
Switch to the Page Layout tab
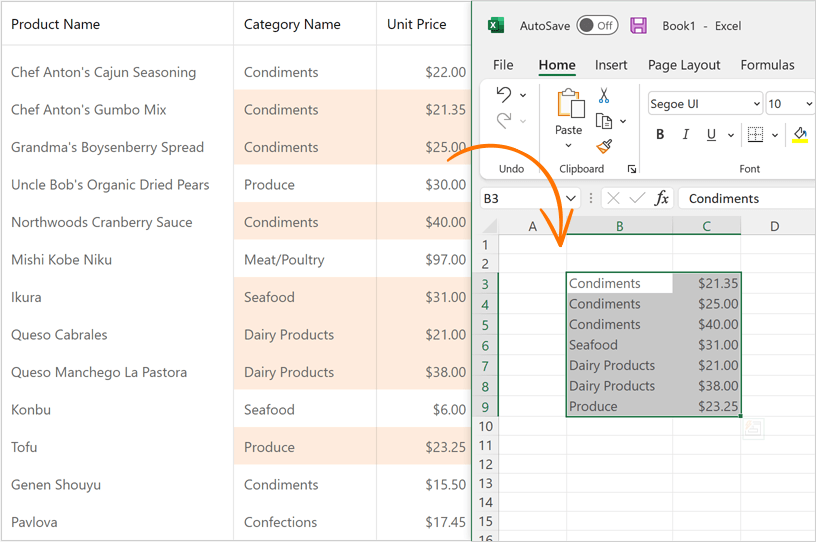(x=684, y=65)
